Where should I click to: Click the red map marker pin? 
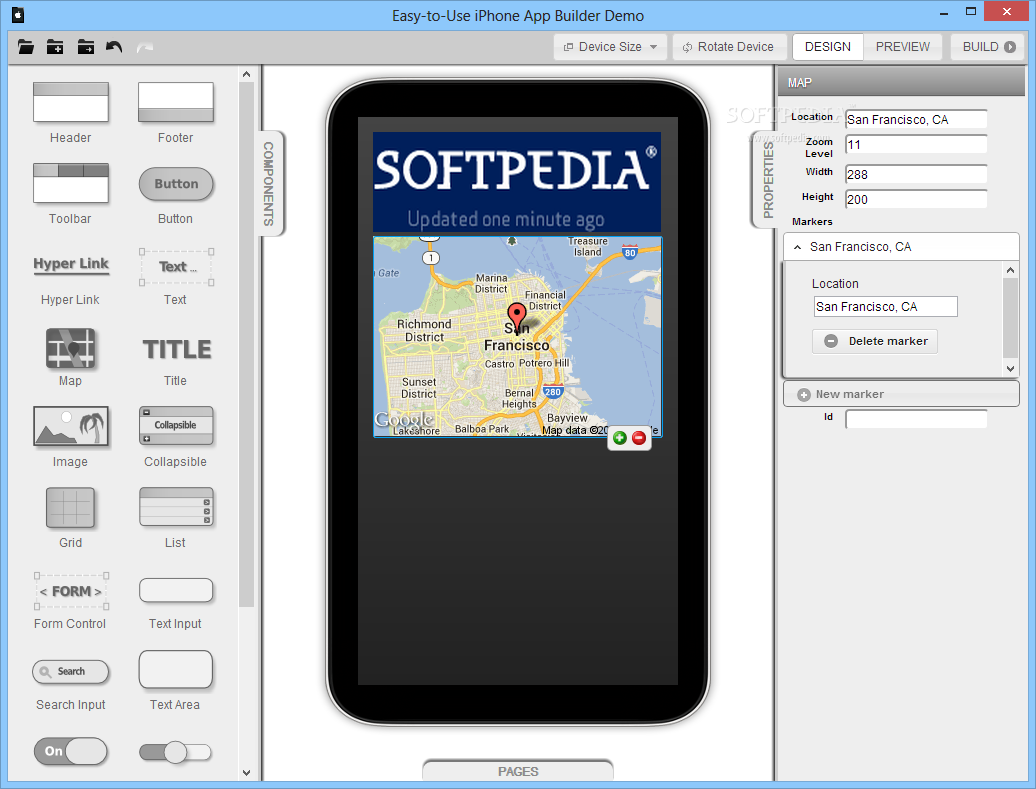[516, 317]
